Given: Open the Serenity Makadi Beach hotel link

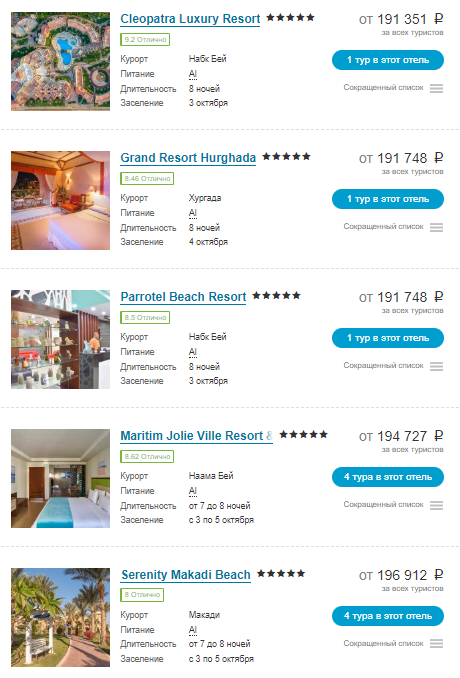Looking at the screenshot, I should click(186, 575).
